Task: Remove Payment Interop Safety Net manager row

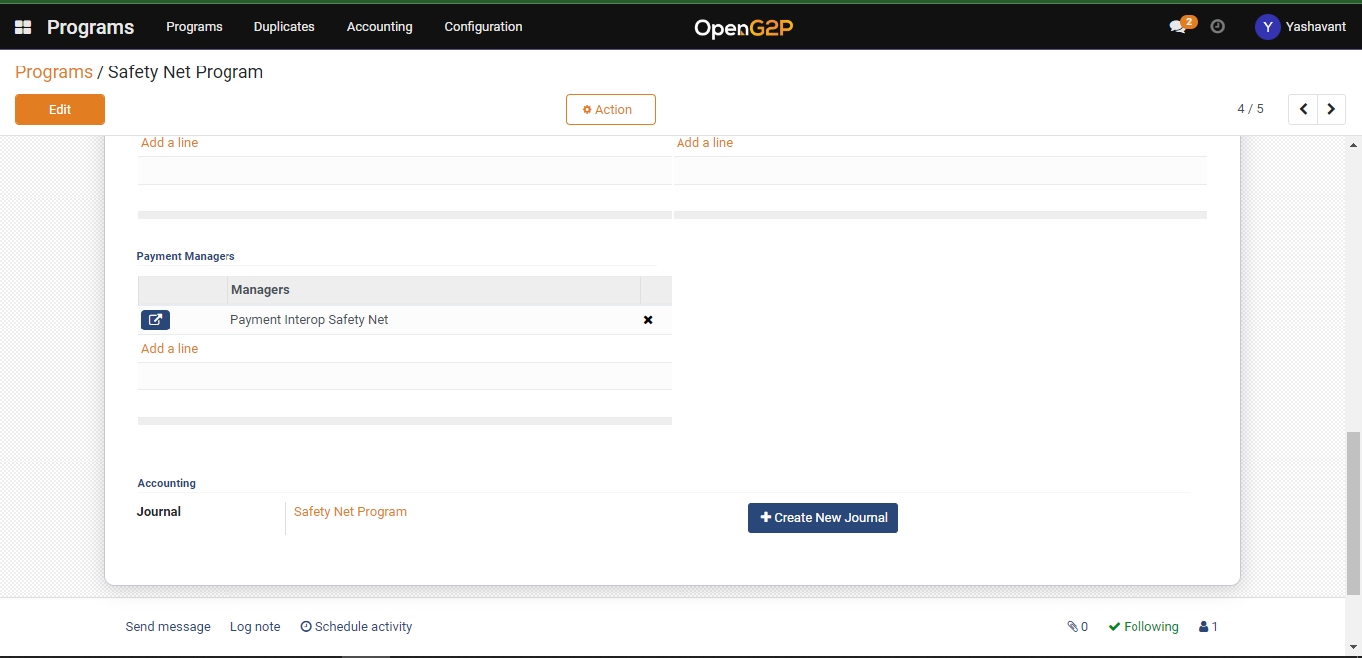Action: [648, 320]
